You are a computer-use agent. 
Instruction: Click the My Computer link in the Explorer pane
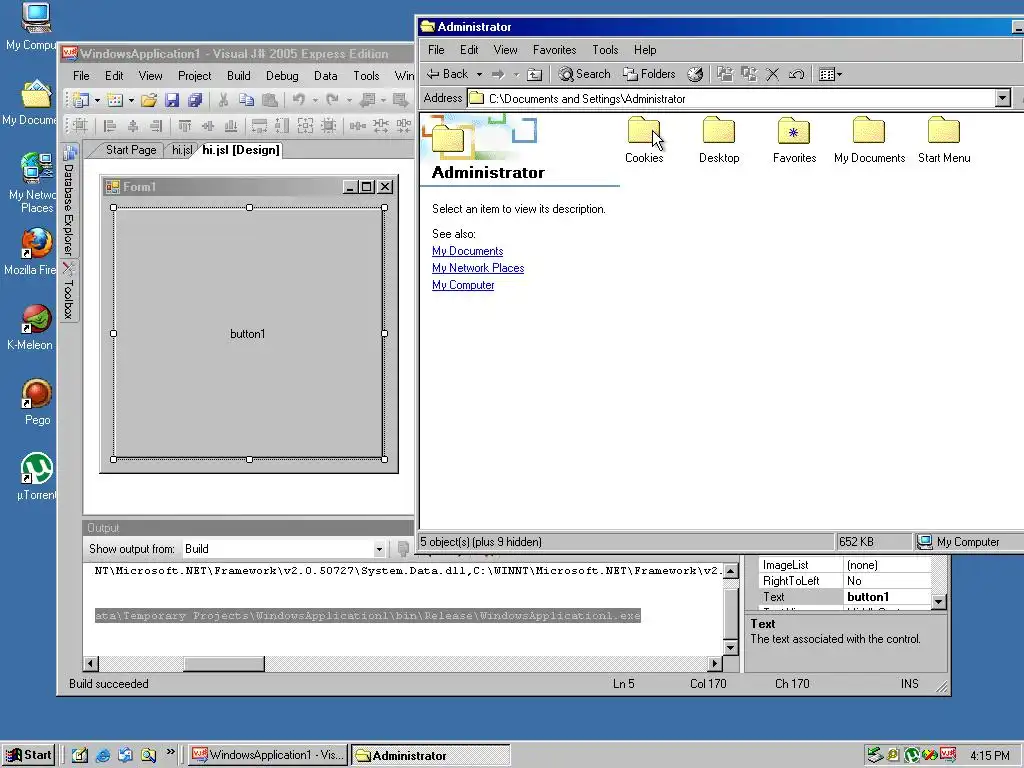click(x=463, y=285)
